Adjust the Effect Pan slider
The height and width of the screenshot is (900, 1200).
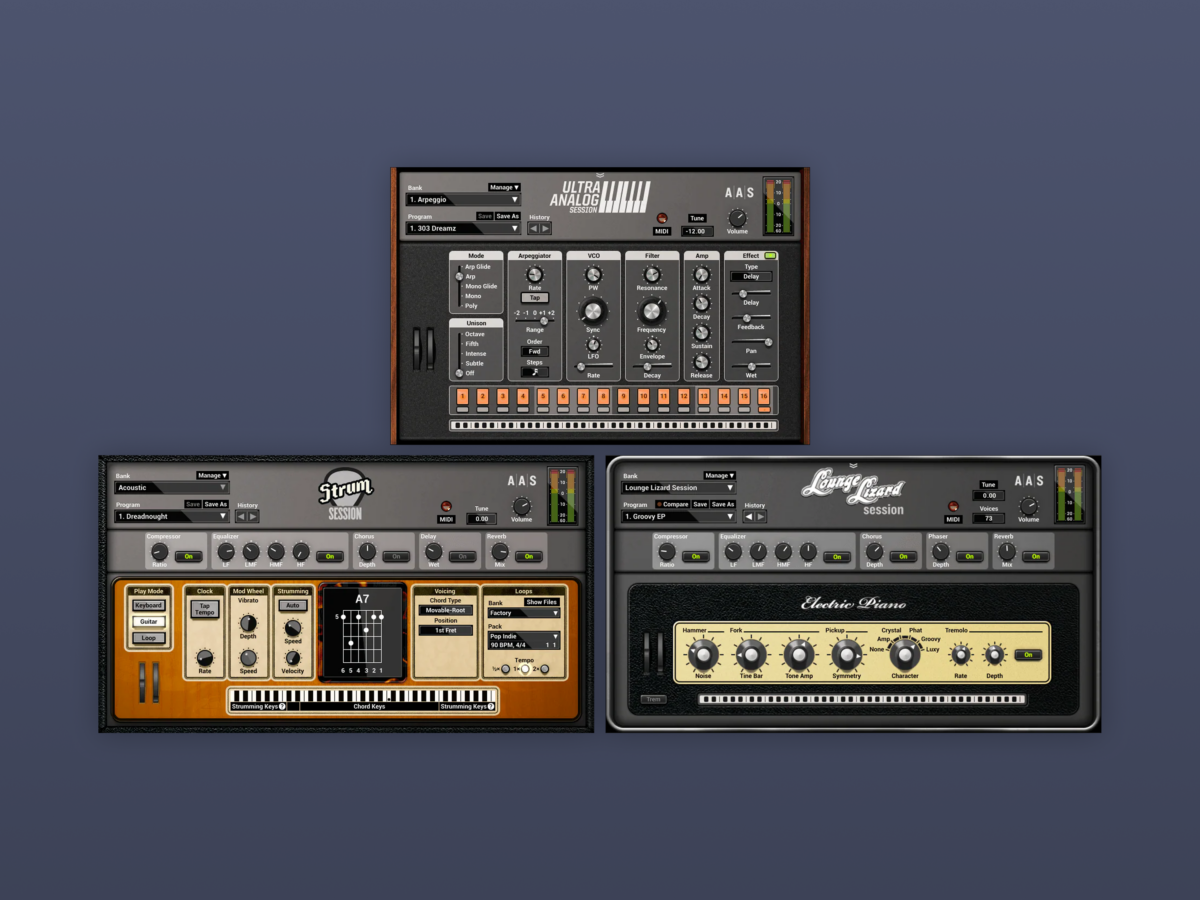pos(751,342)
